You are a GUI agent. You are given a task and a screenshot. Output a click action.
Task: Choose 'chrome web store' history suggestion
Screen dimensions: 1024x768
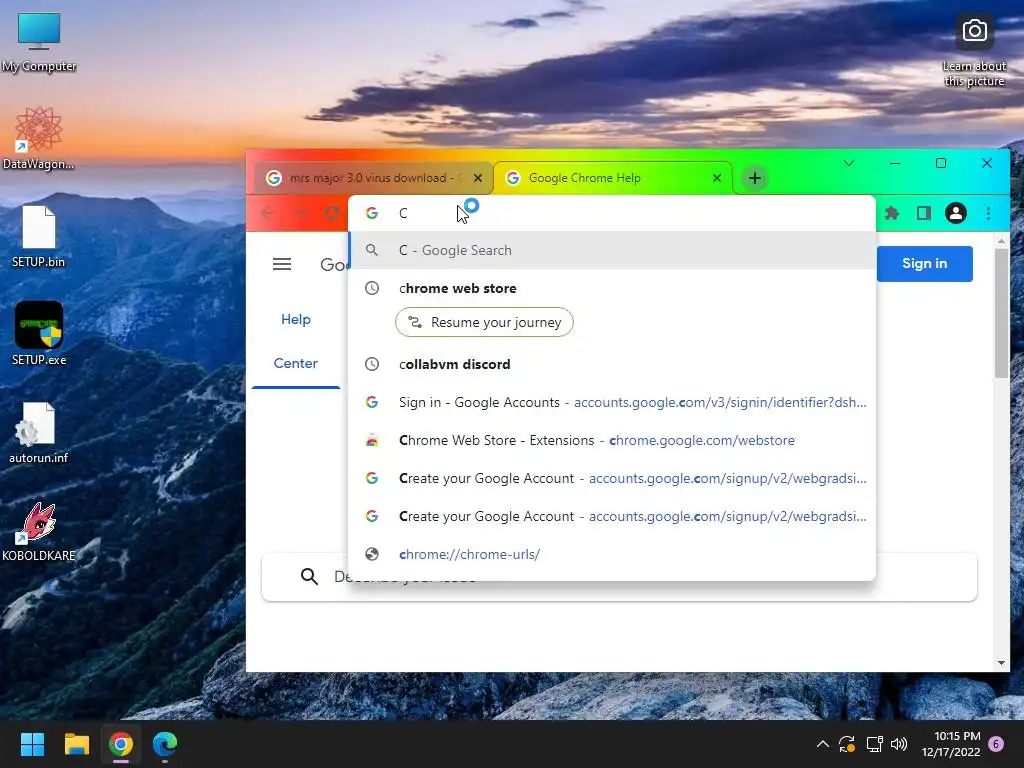(613, 288)
